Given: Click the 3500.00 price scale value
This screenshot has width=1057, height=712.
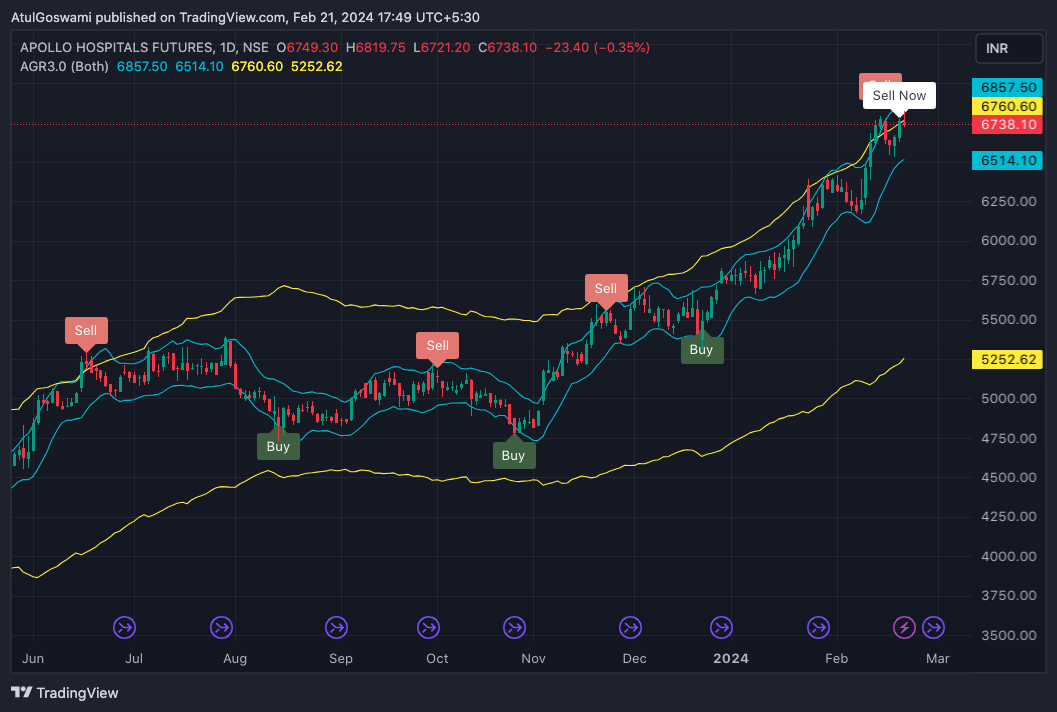Looking at the screenshot, I should tap(1009, 634).
